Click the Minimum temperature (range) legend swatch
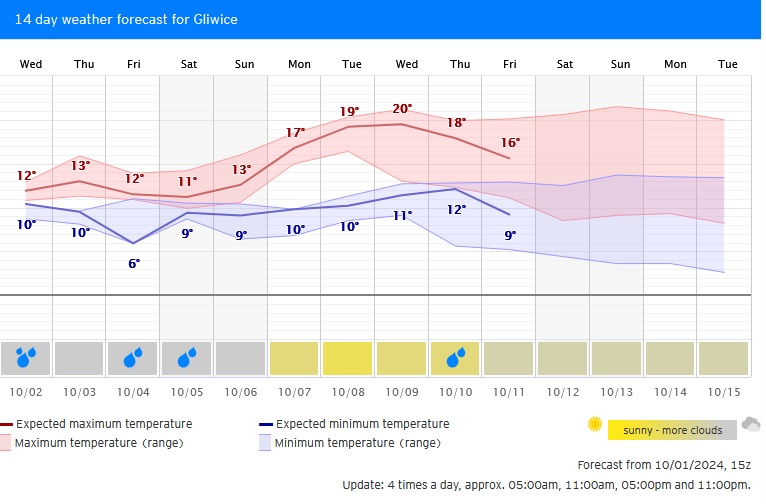This screenshot has height=504, width=766. 265,442
